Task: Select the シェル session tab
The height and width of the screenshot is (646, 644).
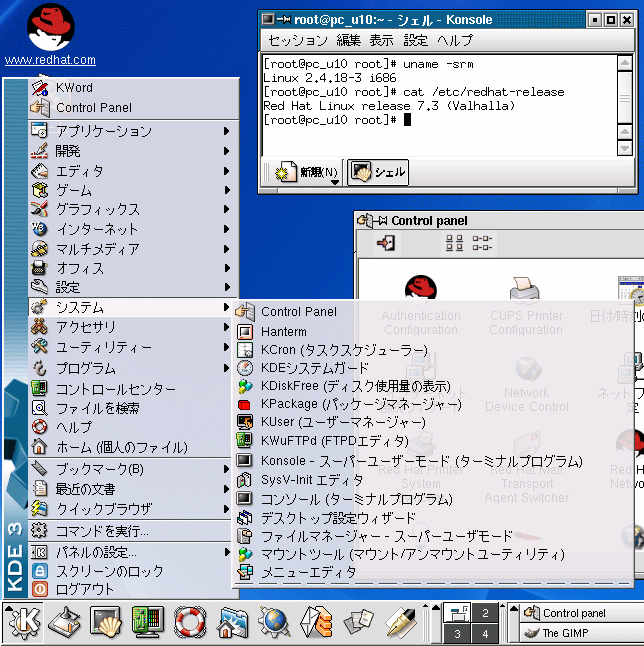Action: click(378, 172)
